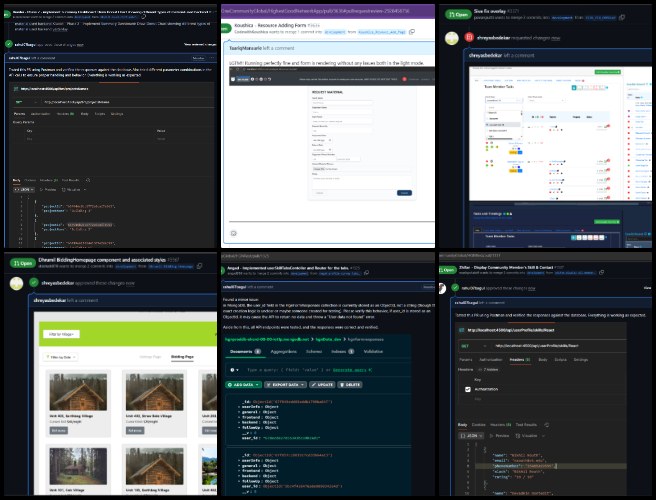Switch to the Aggregations tab in MongoDB
This screenshot has height=500, width=656.
pyautogui.click(x=284, y=351)
